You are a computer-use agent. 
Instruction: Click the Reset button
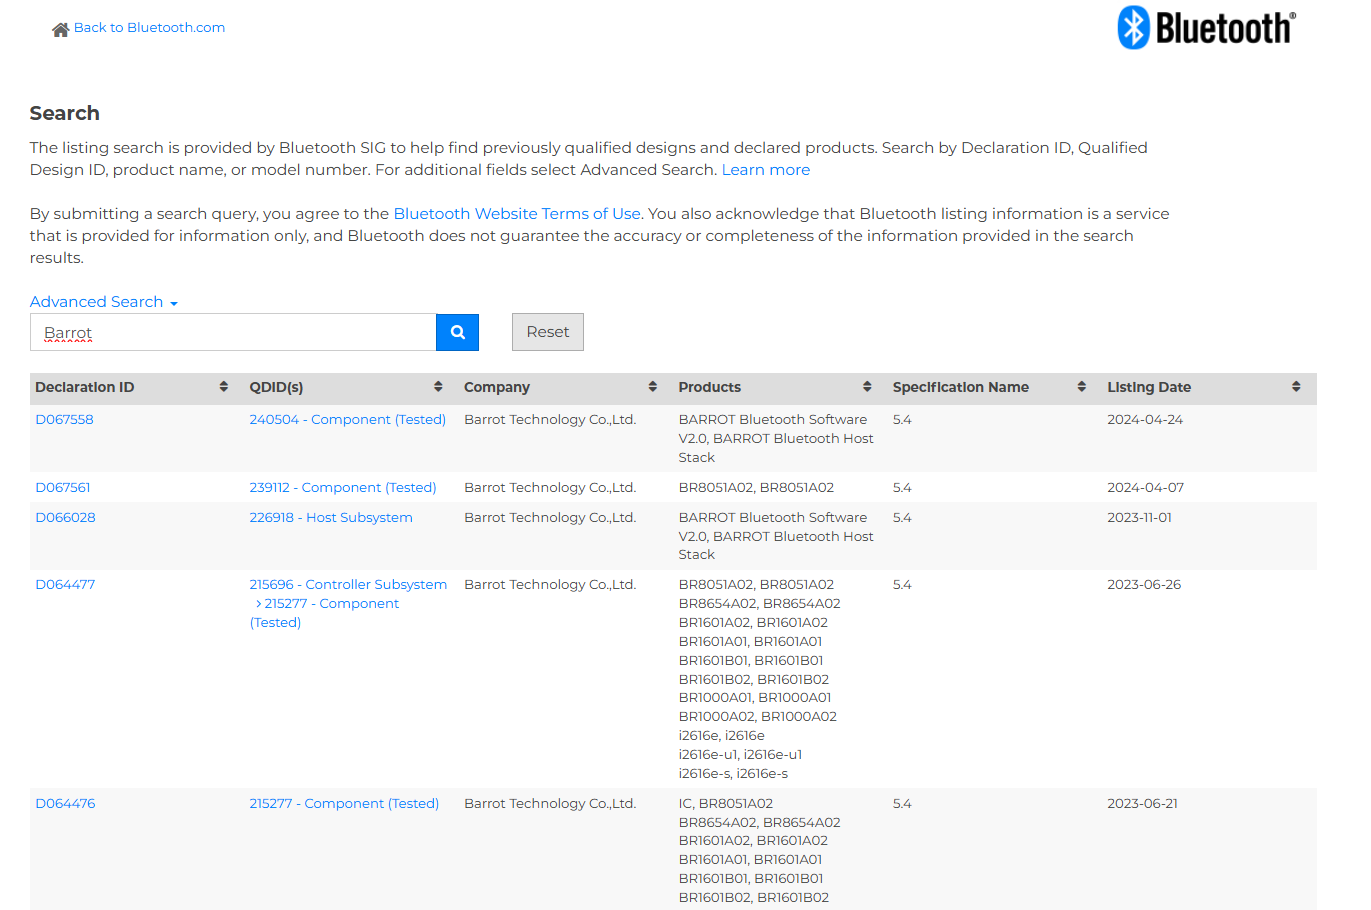pyautogui.click(x=547, y=332)
